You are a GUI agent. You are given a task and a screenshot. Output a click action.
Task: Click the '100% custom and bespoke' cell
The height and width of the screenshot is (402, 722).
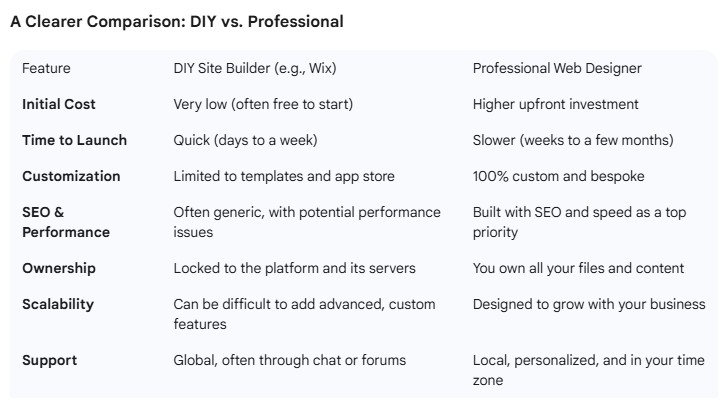pyautogui.click(x=558, y=176)
